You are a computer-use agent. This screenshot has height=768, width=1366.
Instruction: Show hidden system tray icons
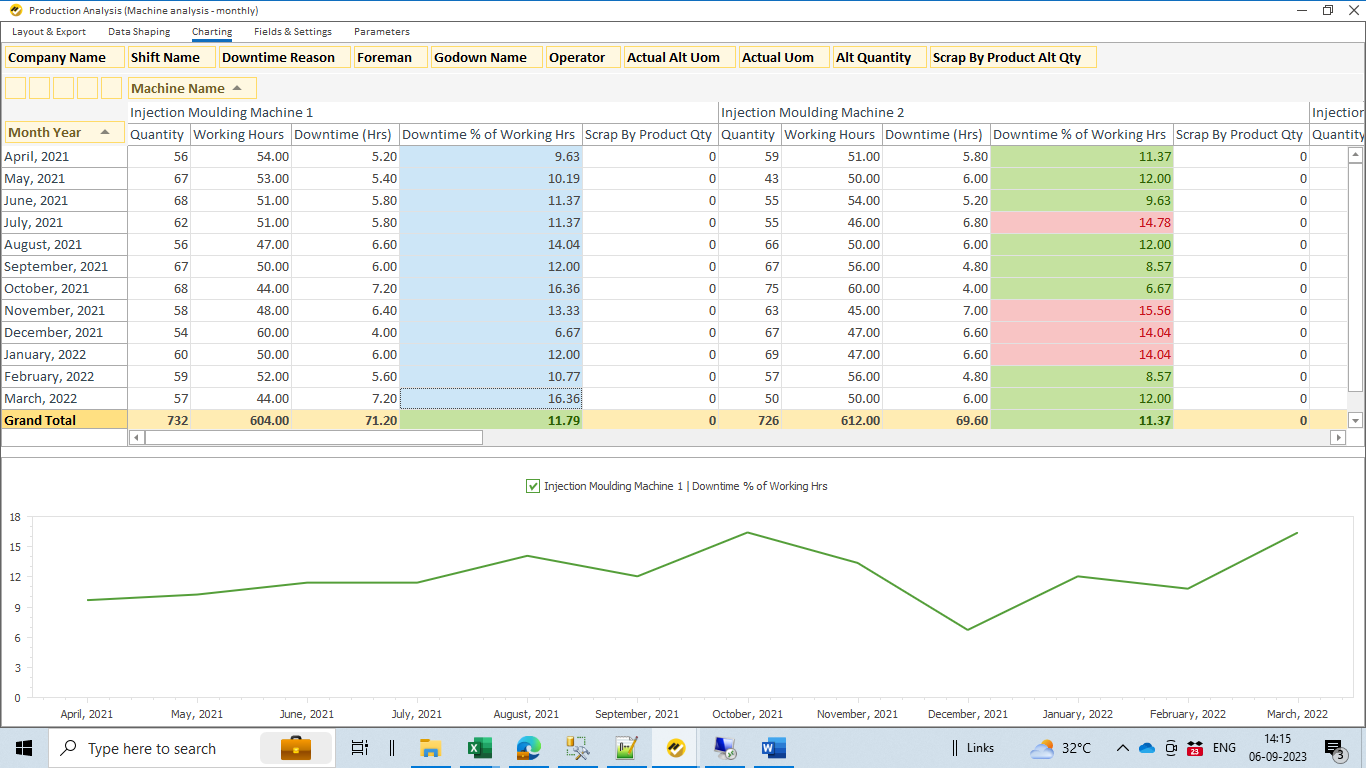point(1122,748)
